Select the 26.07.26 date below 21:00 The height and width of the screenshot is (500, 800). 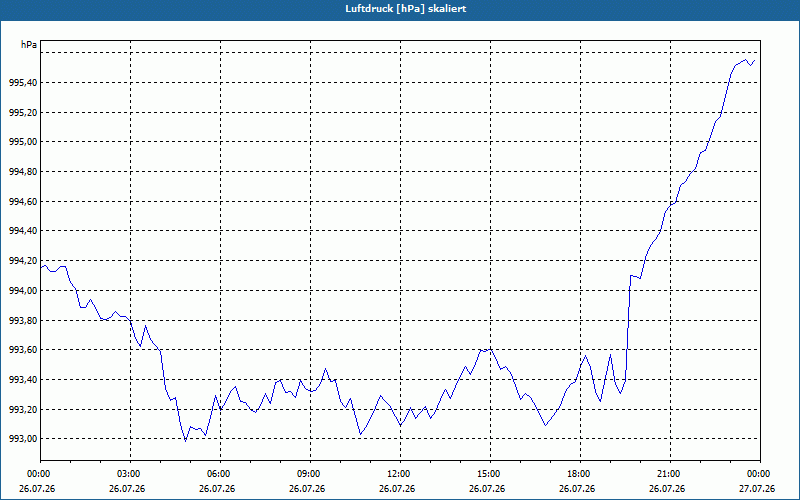[667, 489]
